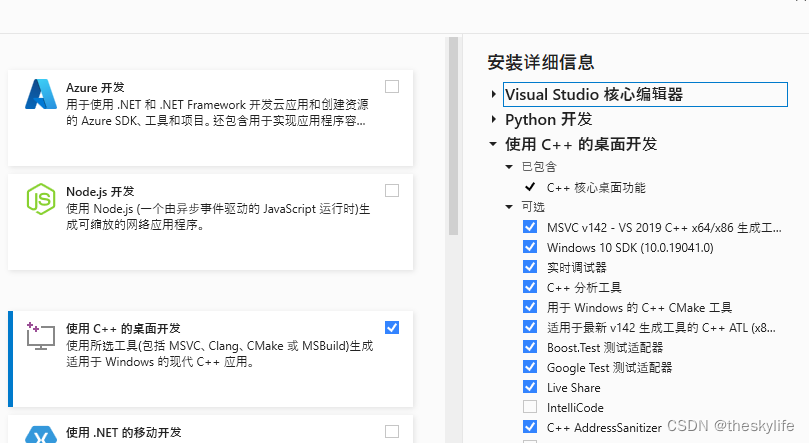This screenshot has width=809, height=443.
Task: Uncheck Boost.Test 测试适配器
Action: tap(530, 347)
